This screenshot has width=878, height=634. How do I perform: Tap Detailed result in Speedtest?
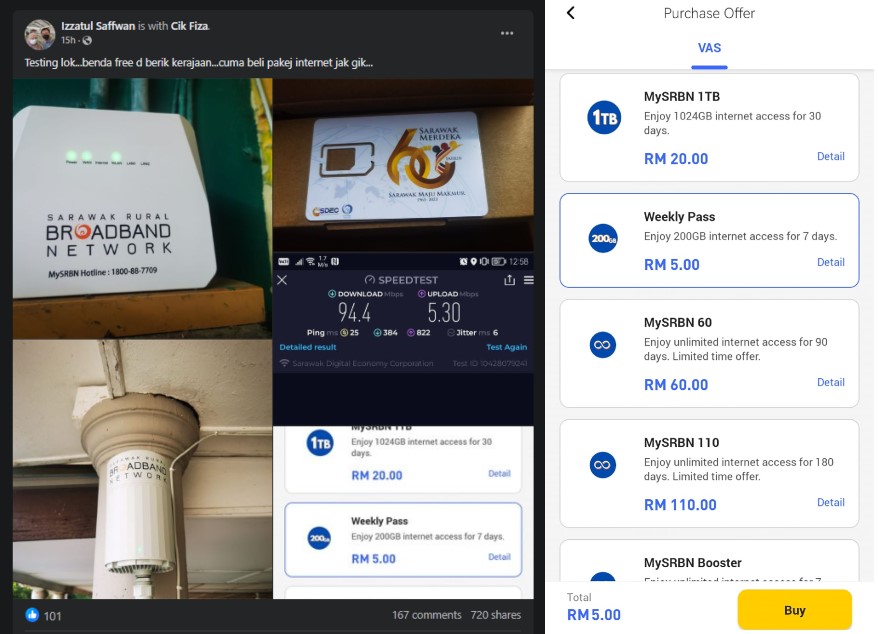[x=307, y=347]
